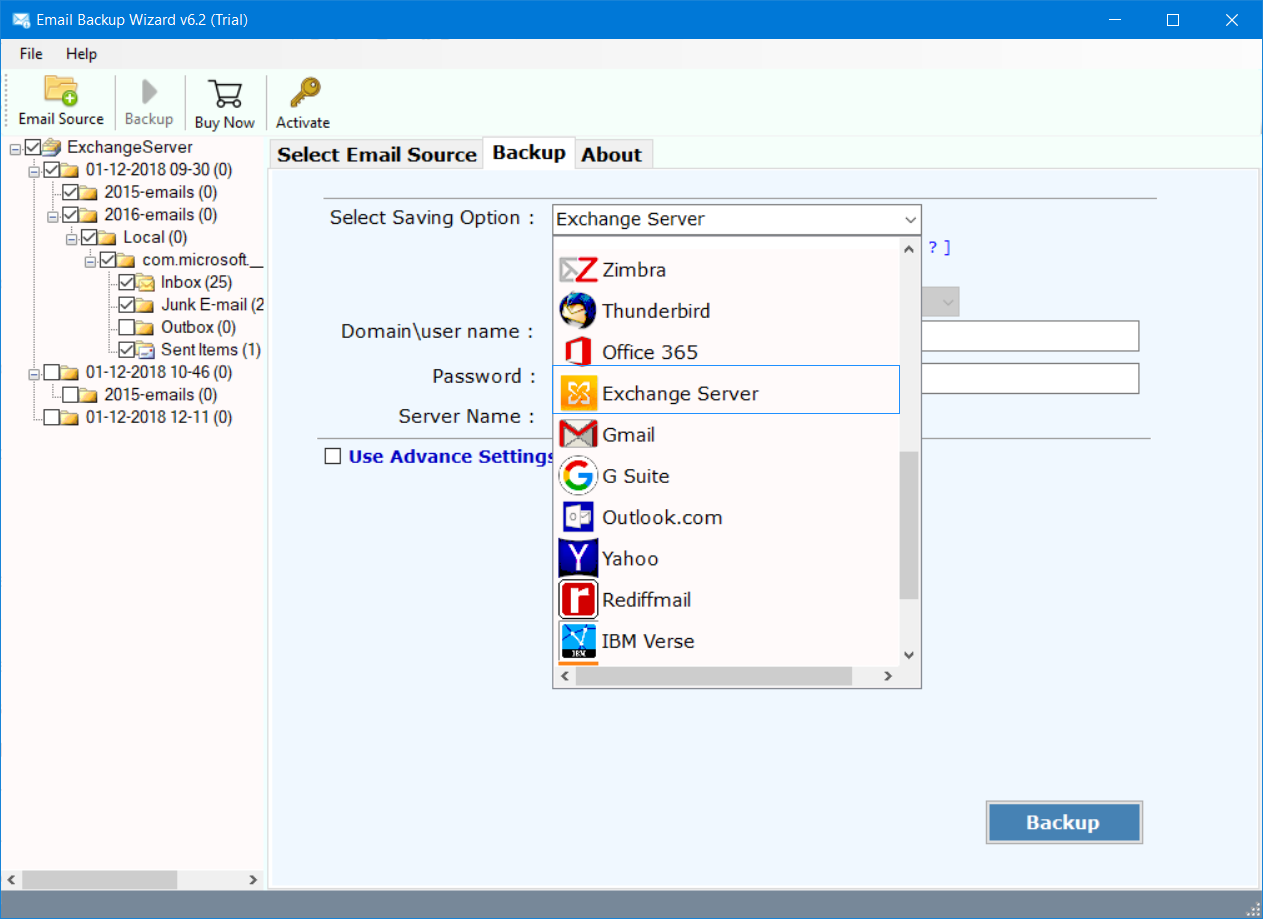1263x919 pixels.
Task: Click the Password input field
Action: coord(1029,378)
